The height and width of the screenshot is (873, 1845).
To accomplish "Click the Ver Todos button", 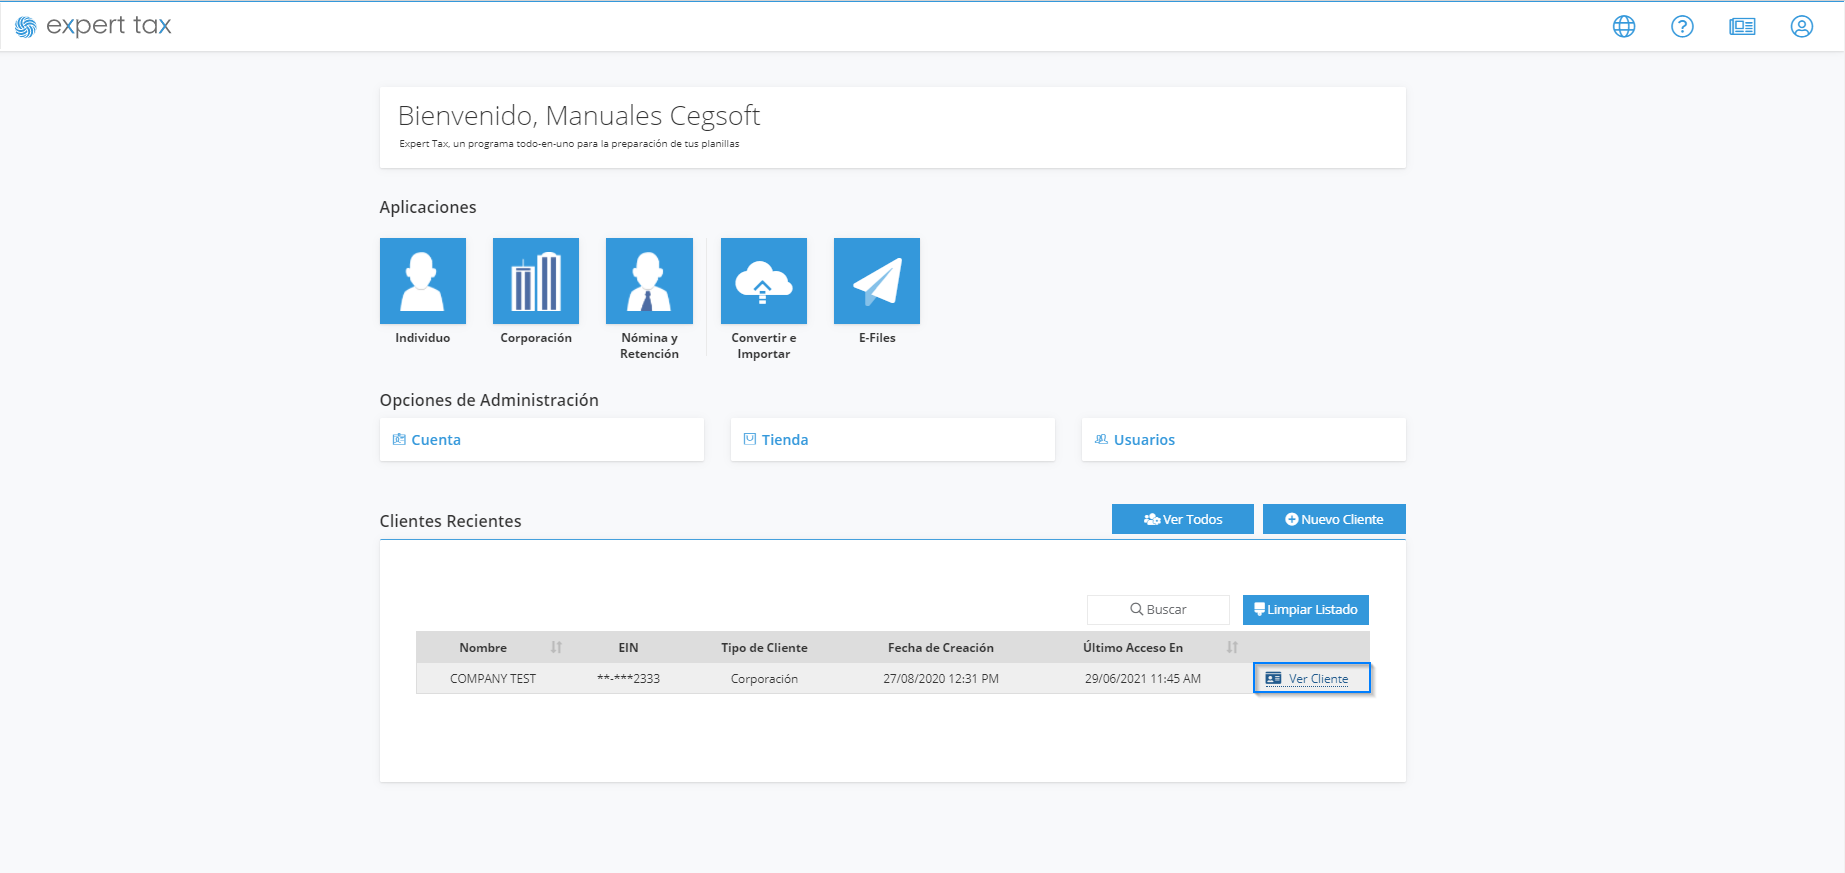I will click(x=1183, y=519).
